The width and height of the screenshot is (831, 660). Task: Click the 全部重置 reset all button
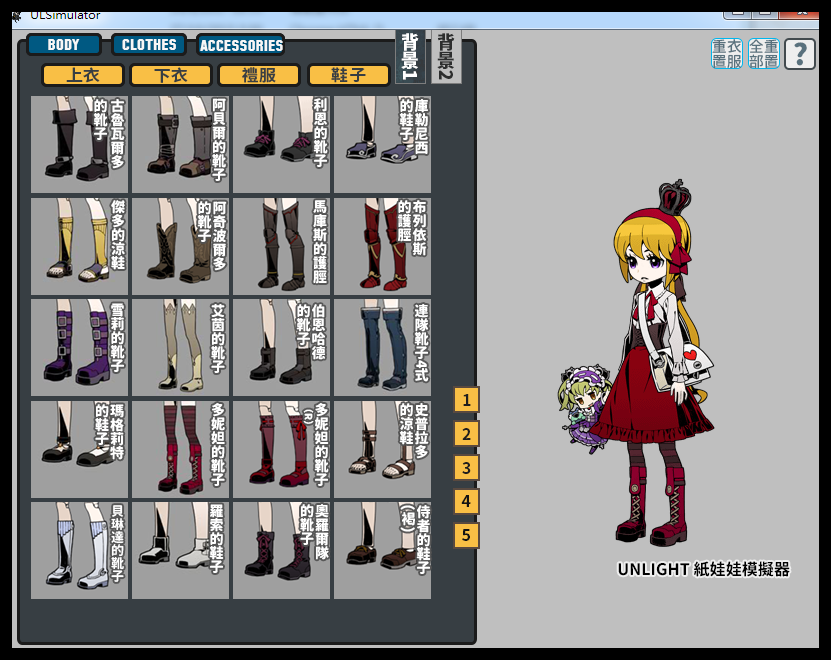[x=764, y=54]
